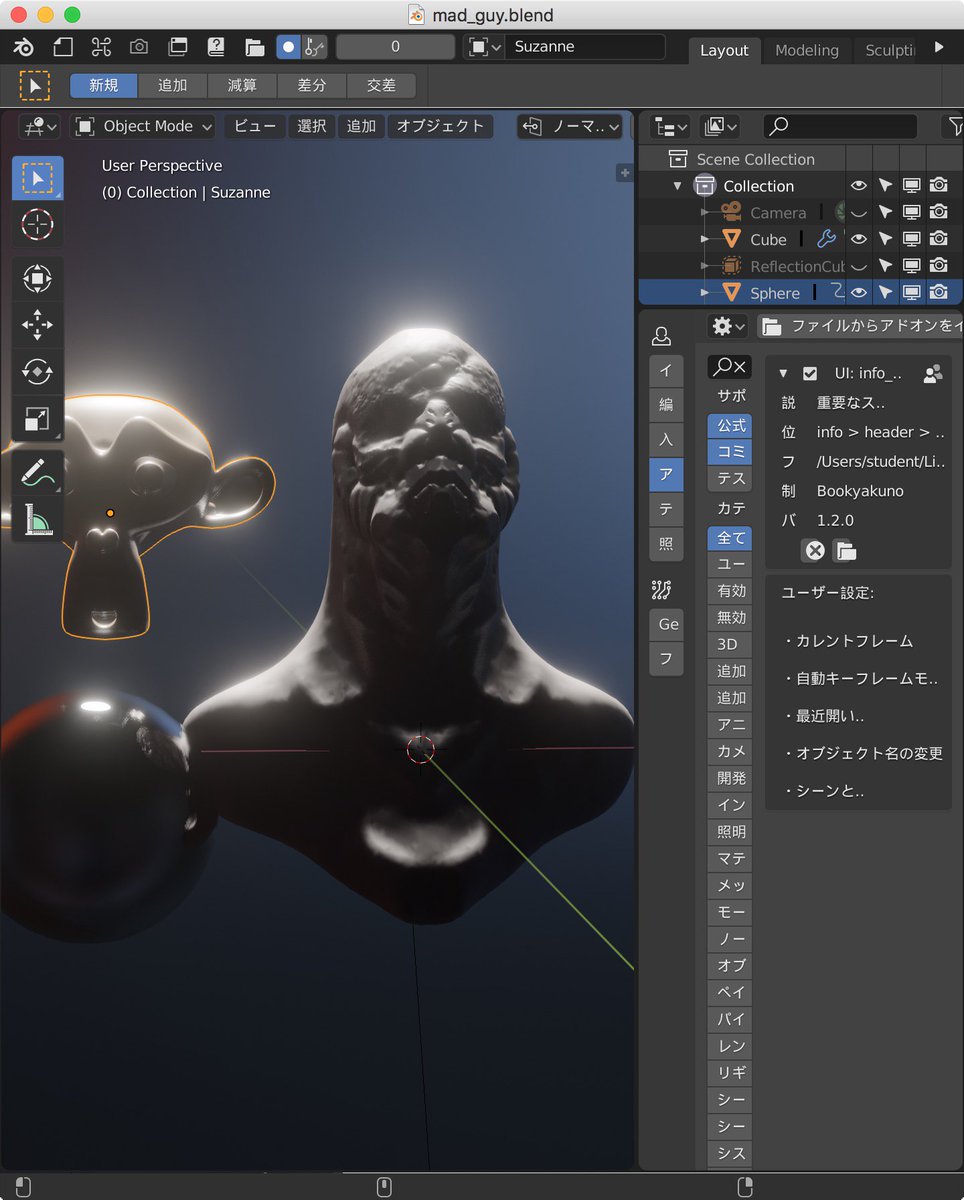The height and width of the screenshot is (1200, 964).
Task: Click the outliner search field
Action: click(840, 126)
